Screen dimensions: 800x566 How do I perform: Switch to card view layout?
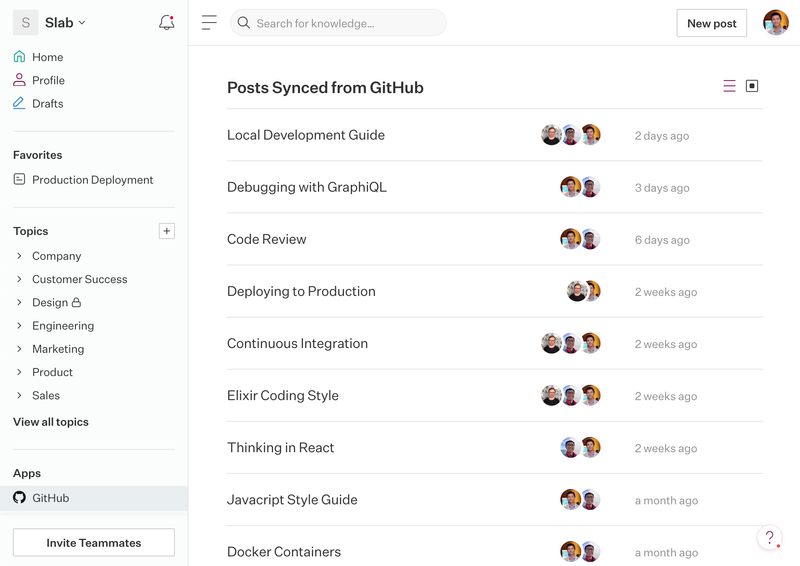[752, 87]
